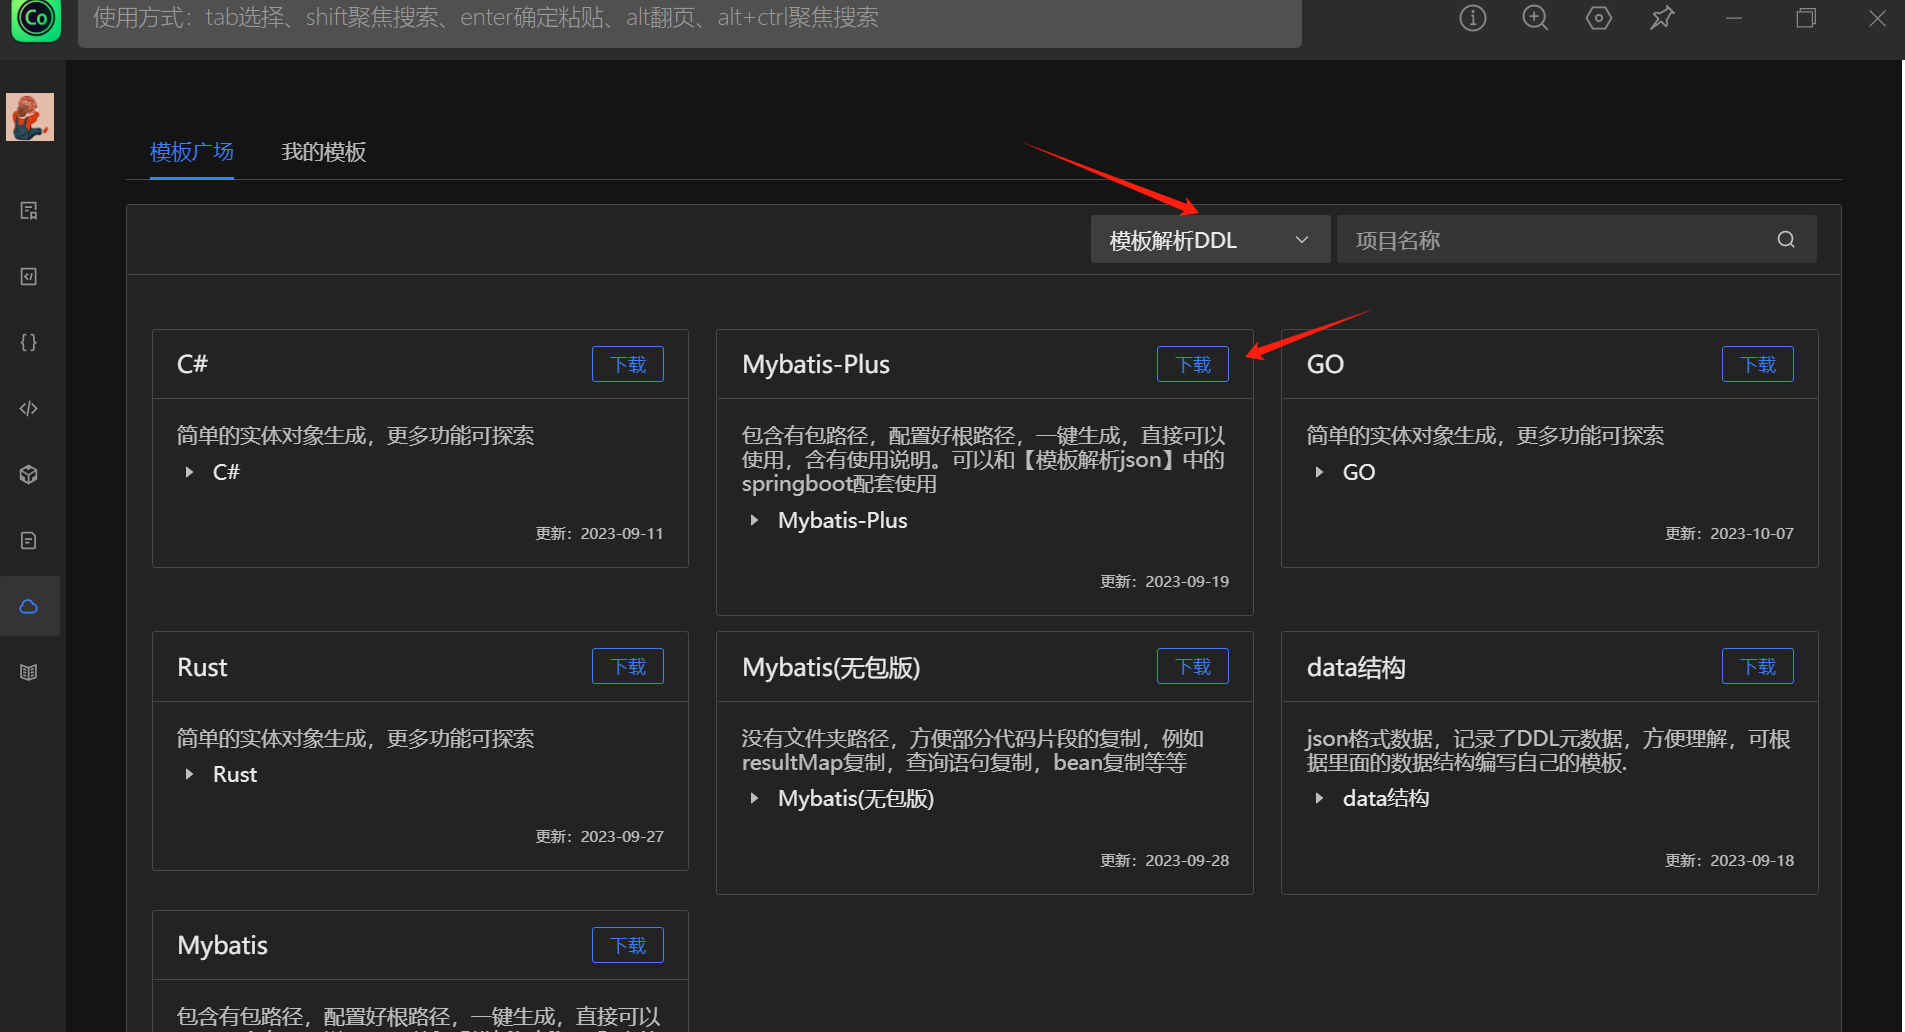Click the 项目名称 search input field
The height and width of the screenshot is (1032, 1905).
click(1576, 239)
